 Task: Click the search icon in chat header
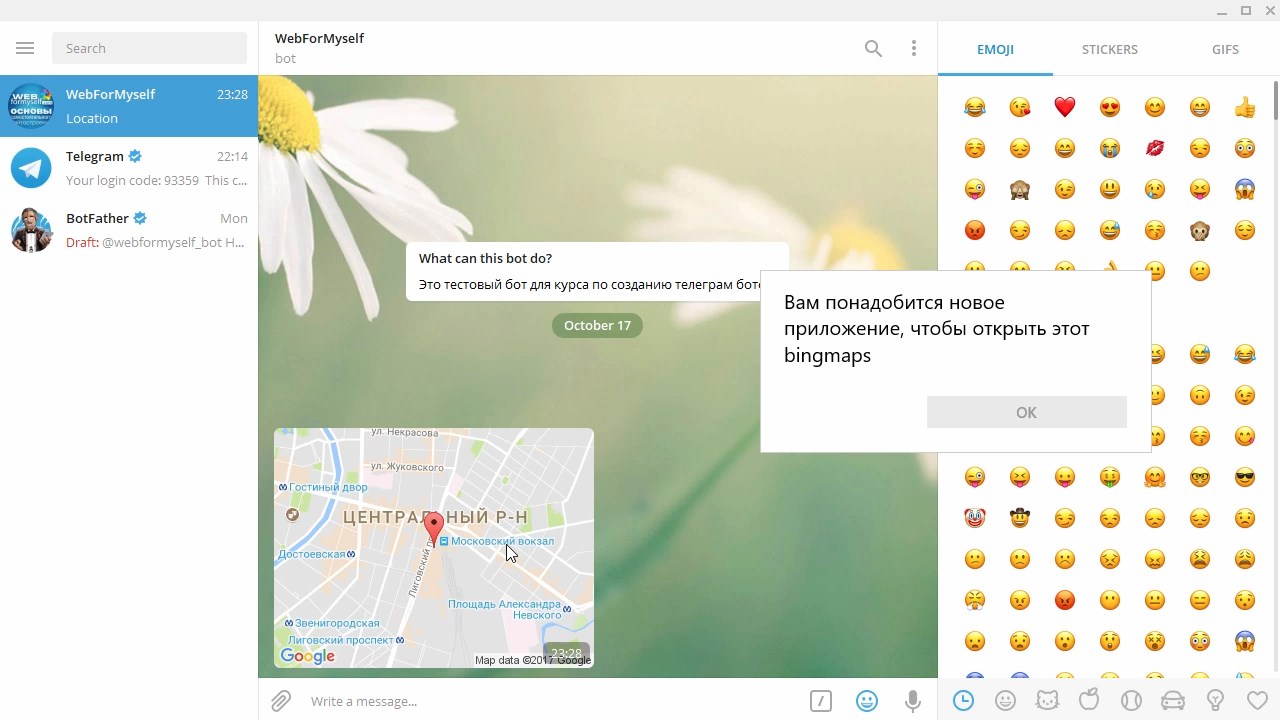[873, 48]
